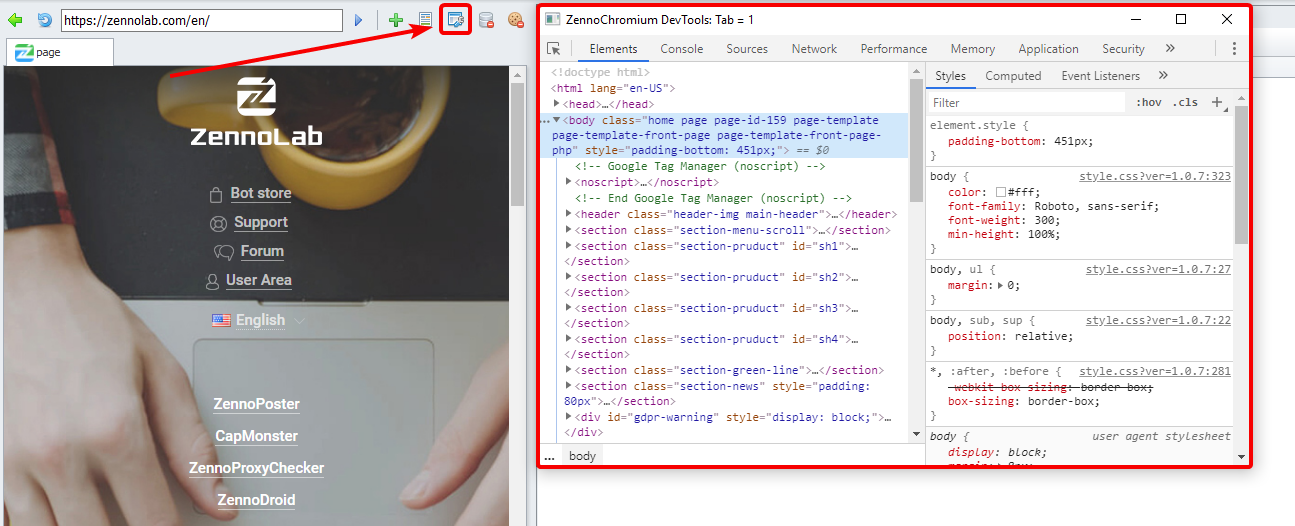This screenshot has width=1295, height=526.
Task: Collapse the body element node
Action: tap(557, 120)
